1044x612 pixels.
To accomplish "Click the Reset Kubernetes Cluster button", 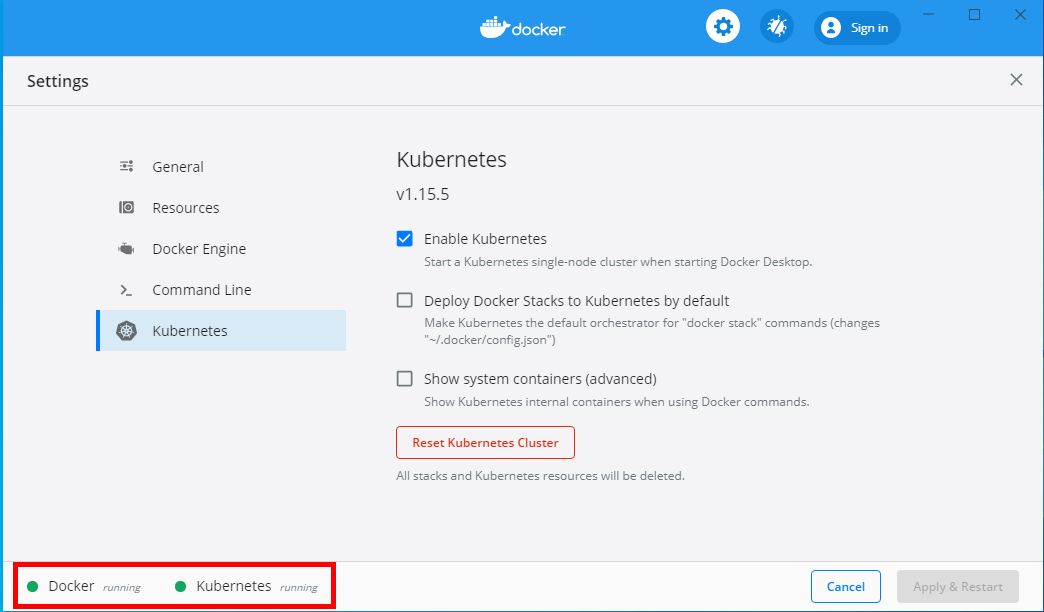I will pos(485,442).
